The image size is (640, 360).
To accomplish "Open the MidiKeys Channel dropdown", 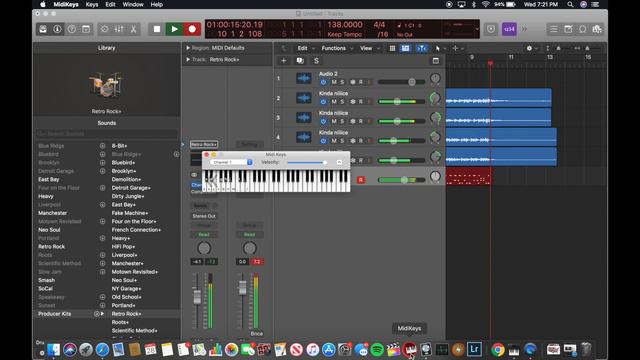I will pyautogui.click(x=231, y=162).
